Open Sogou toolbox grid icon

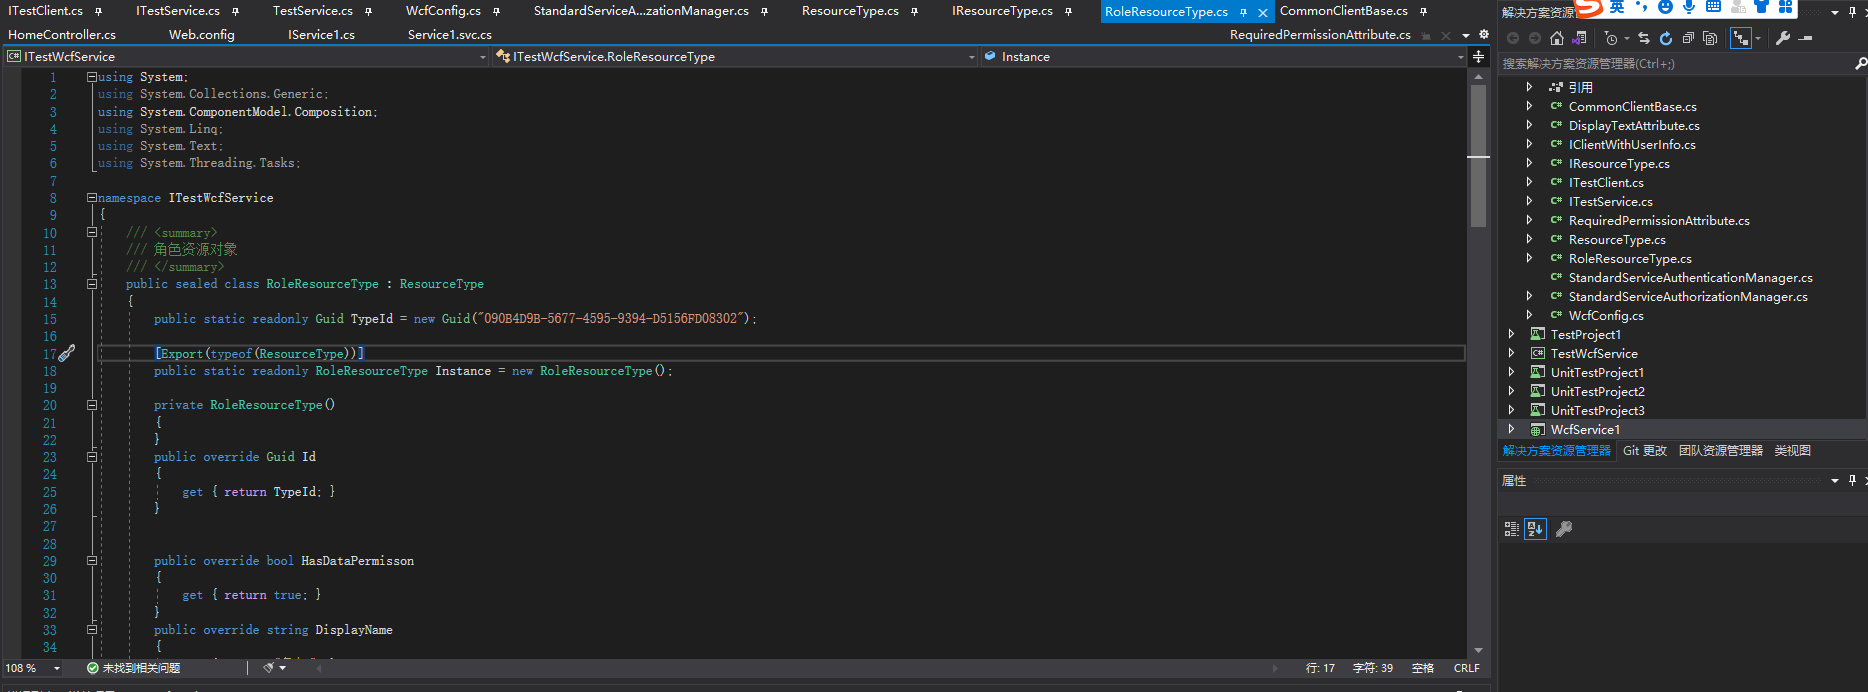[x=1785, y=7]
